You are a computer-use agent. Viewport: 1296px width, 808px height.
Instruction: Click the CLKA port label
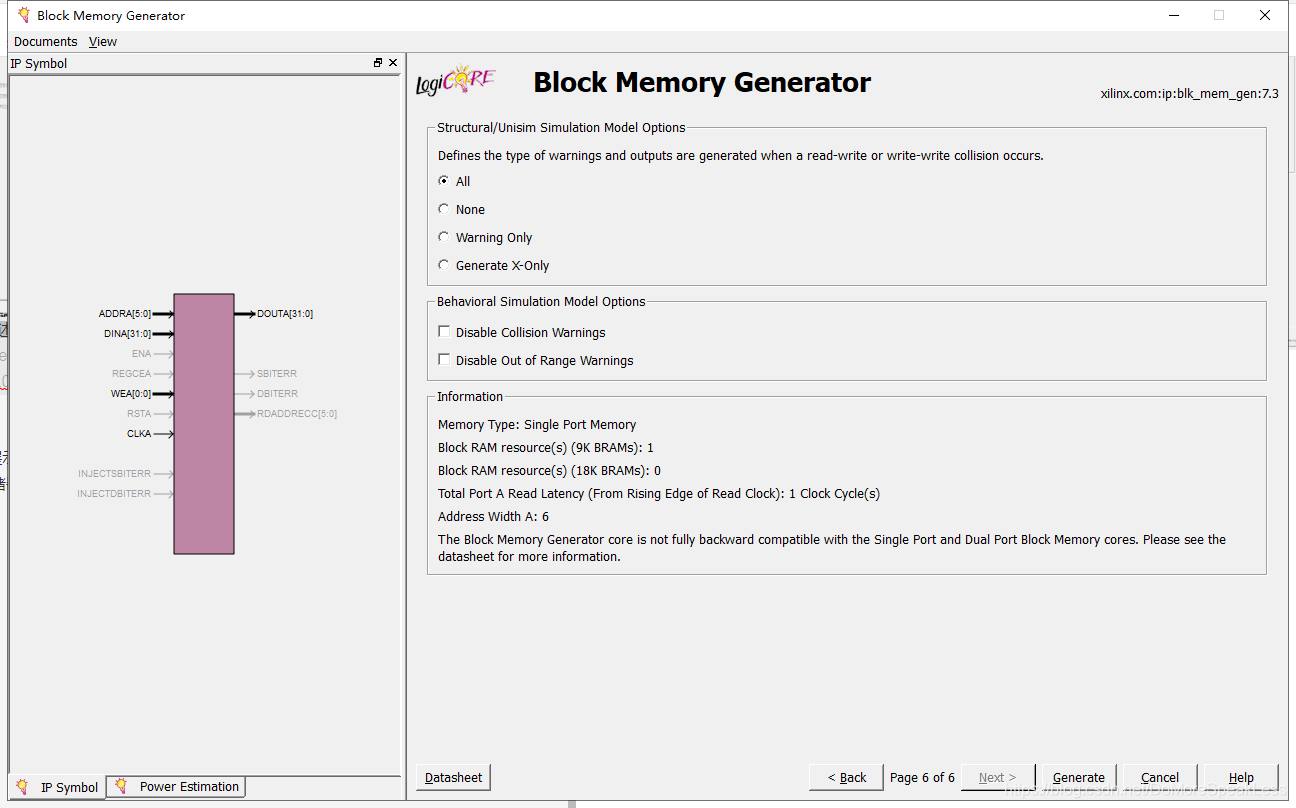coord(139,434)
